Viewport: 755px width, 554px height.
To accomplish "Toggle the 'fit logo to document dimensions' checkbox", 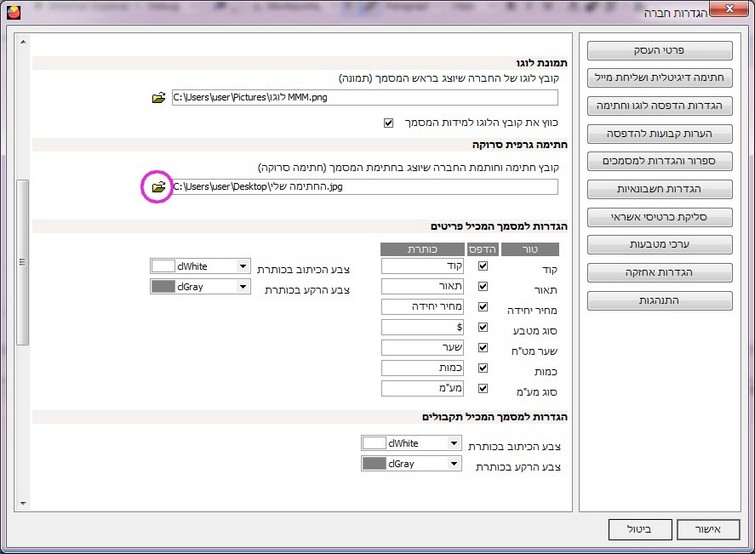I will (389, 124).
